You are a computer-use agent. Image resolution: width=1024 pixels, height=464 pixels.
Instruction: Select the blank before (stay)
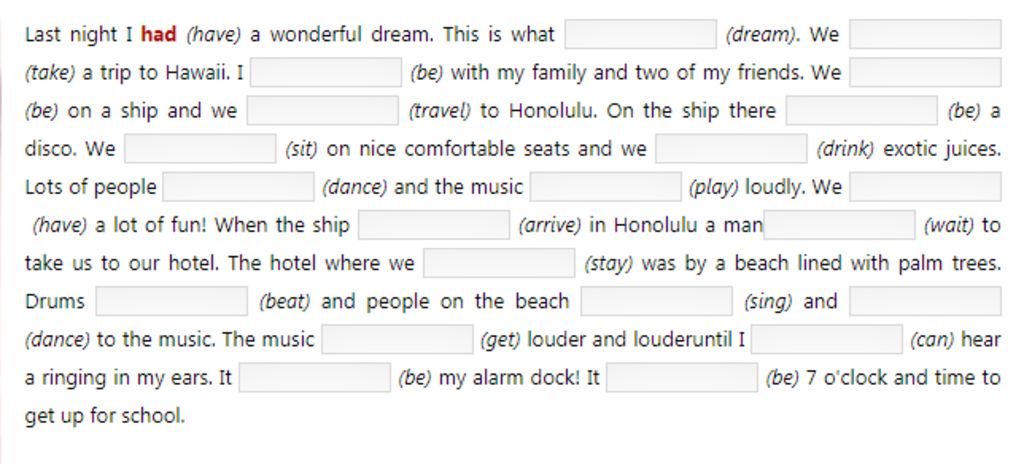pos(499,263)
